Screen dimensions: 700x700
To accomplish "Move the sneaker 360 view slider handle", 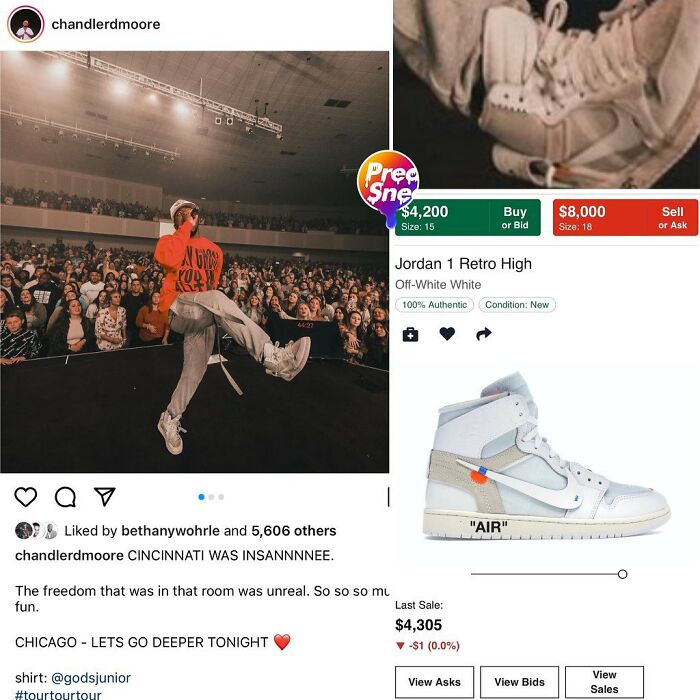I will [x=622, y=574].
